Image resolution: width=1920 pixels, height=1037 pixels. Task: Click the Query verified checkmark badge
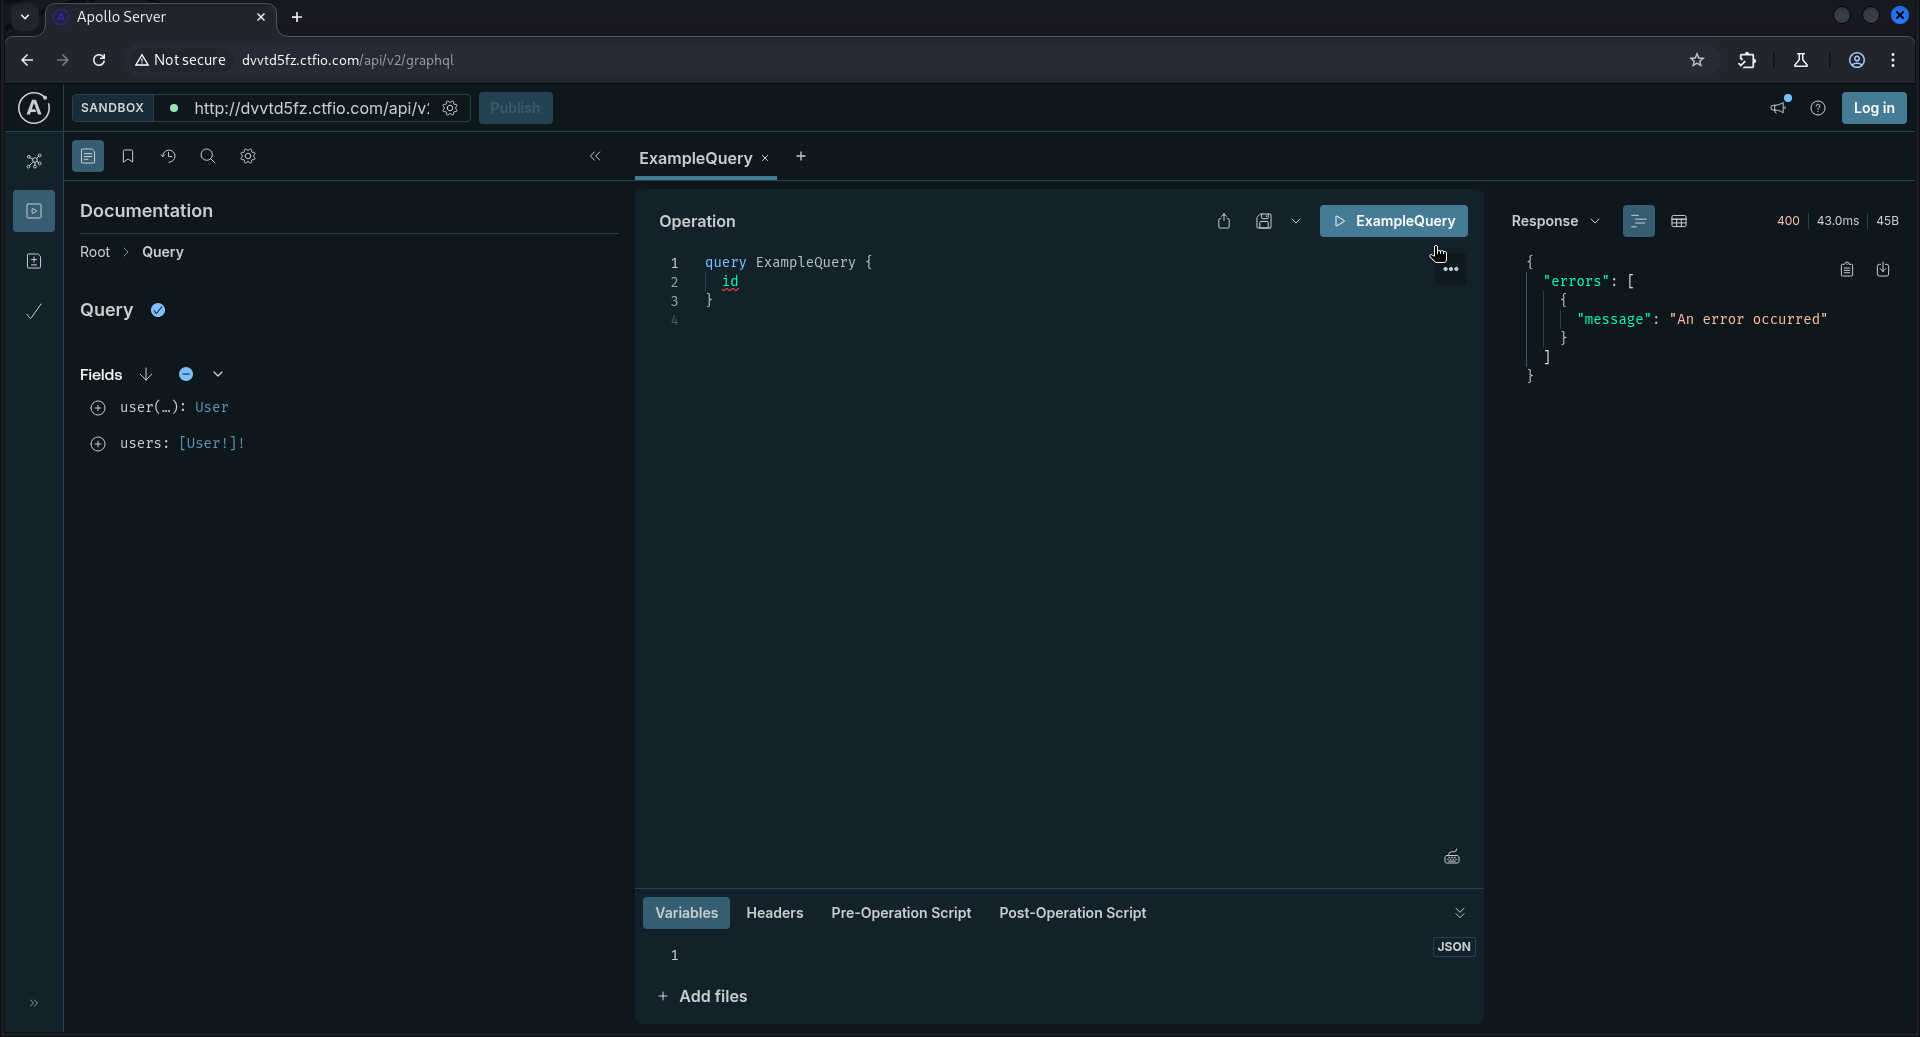(x=158, y=310)
